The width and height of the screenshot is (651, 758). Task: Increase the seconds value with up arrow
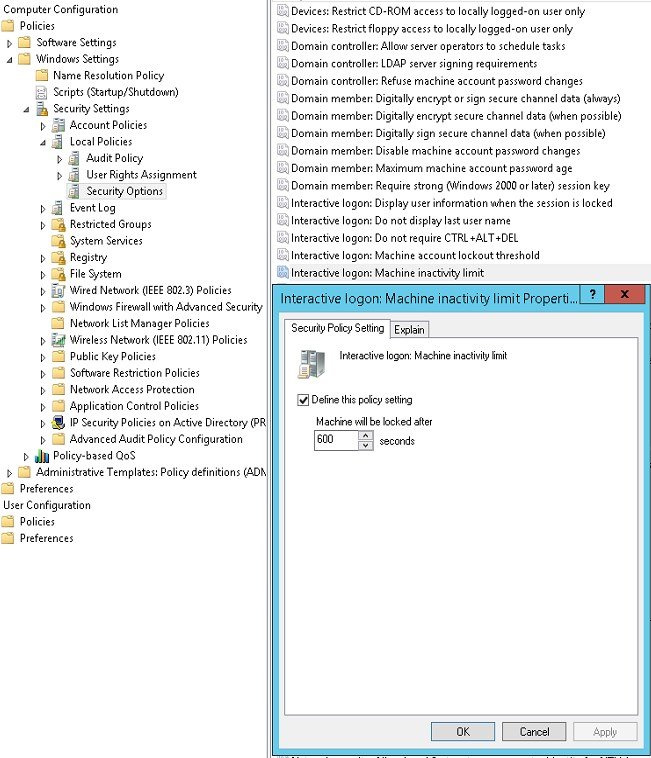coord(365,435)
